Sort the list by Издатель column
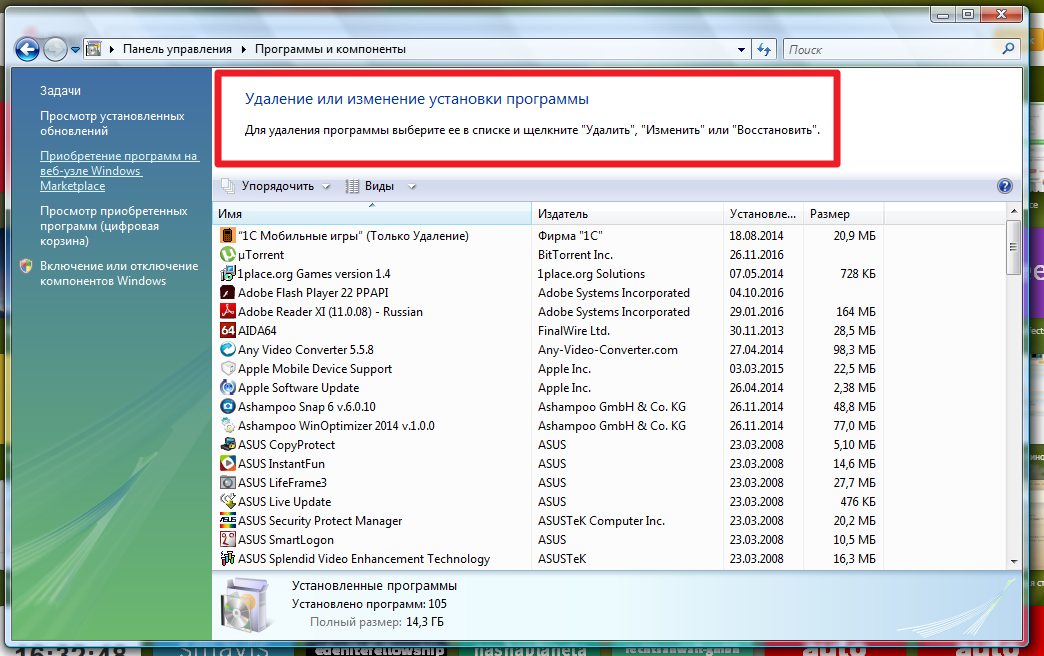The image size is (1044, 656). [627, 214]
